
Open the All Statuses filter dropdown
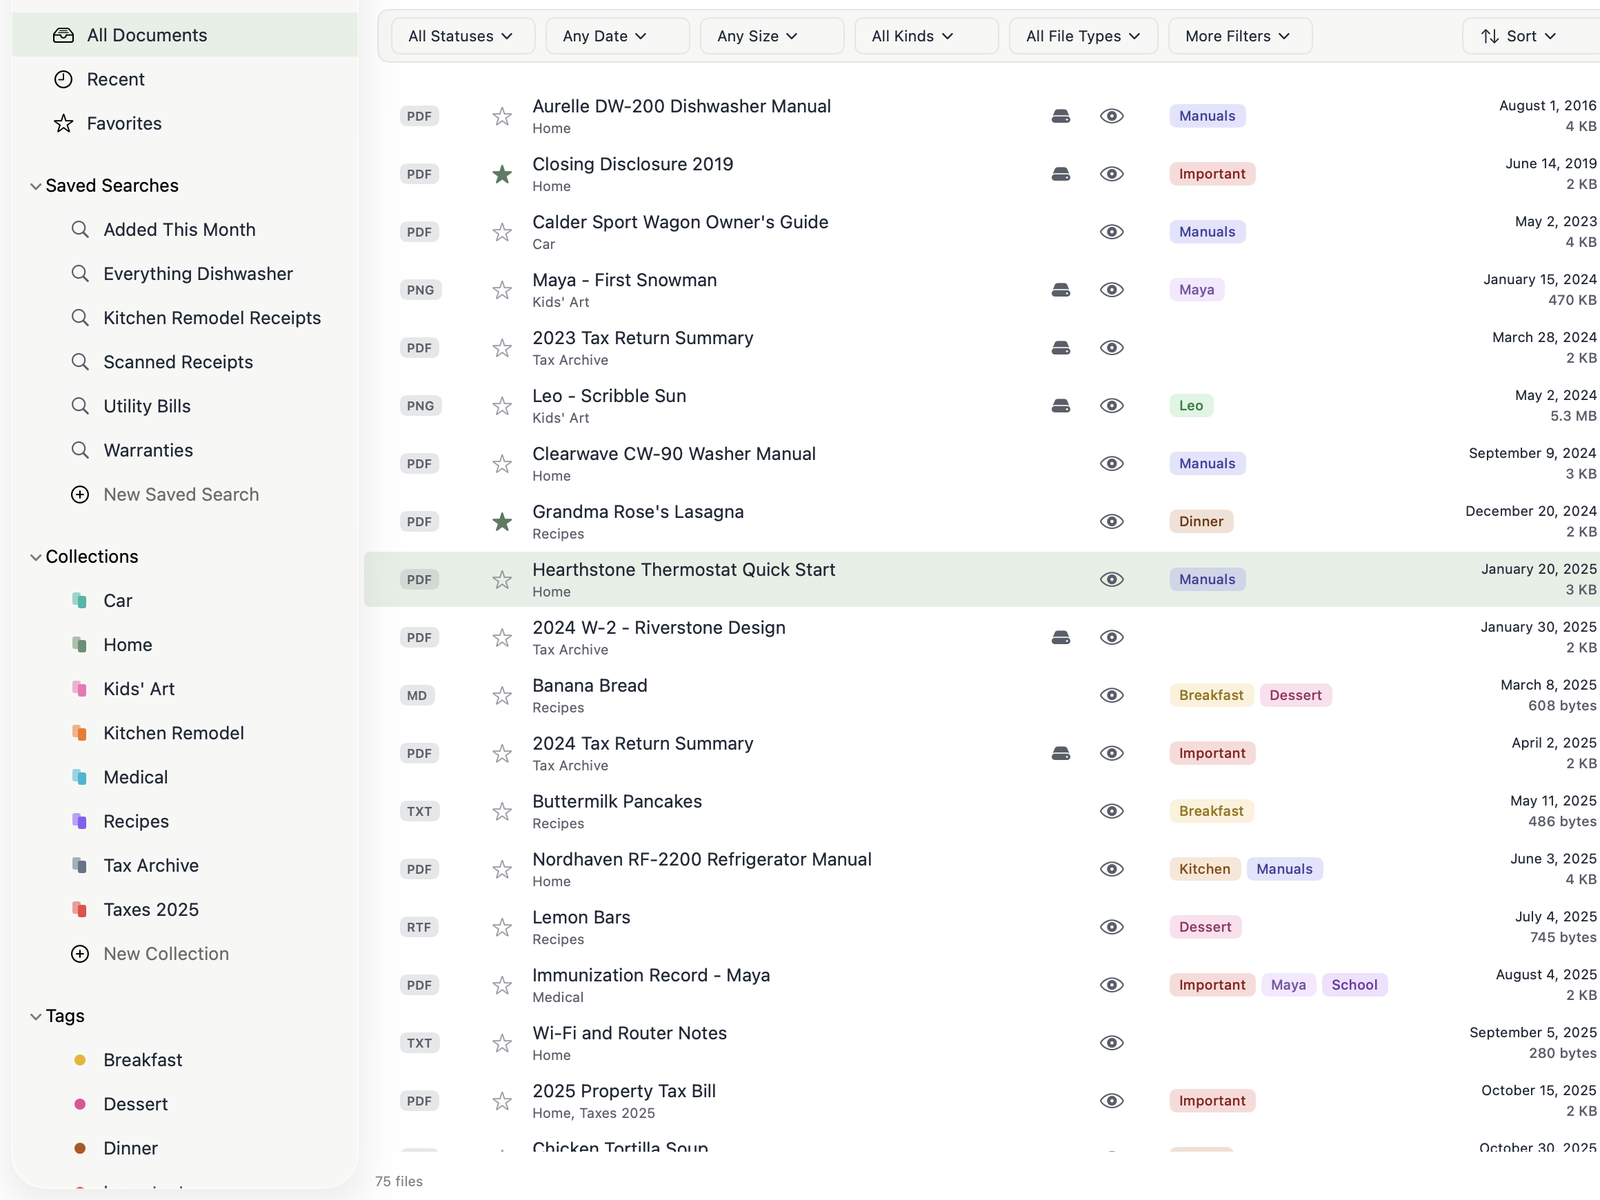pos(463,36)
